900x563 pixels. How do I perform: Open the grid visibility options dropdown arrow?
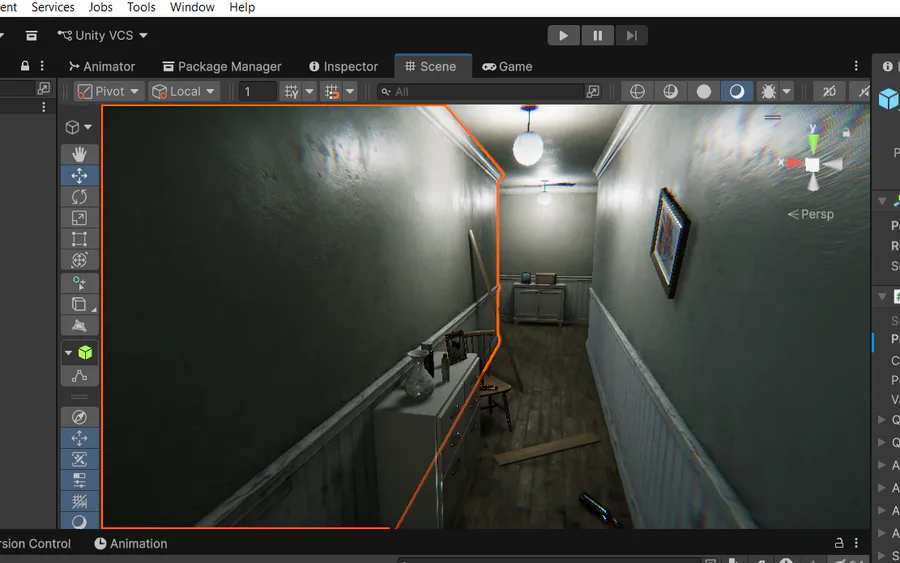(309, 91)
